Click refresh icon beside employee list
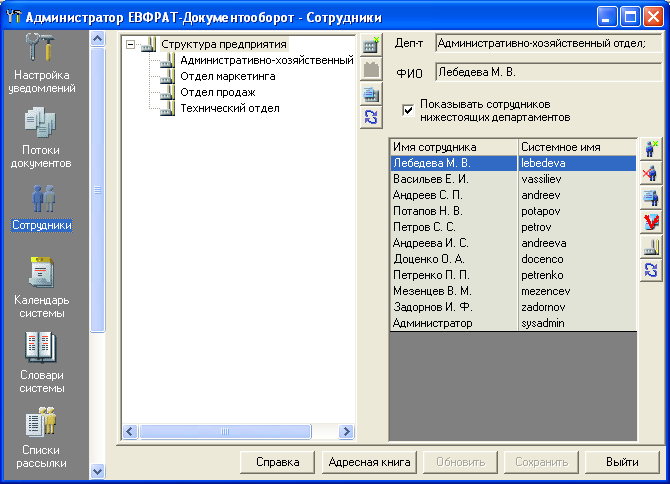The height and width of the screenshot is (484, 670). 651,270
